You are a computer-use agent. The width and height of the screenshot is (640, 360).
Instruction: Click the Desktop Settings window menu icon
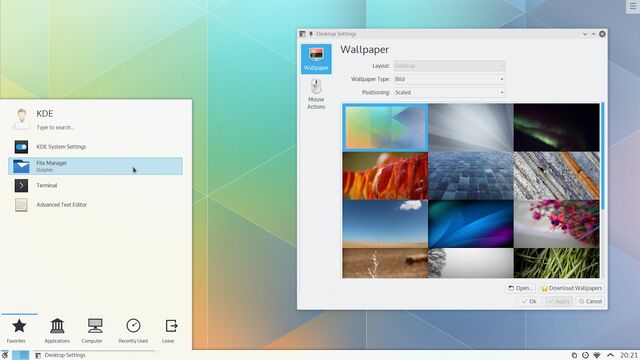pyautogui.click(x=302, y=34)
